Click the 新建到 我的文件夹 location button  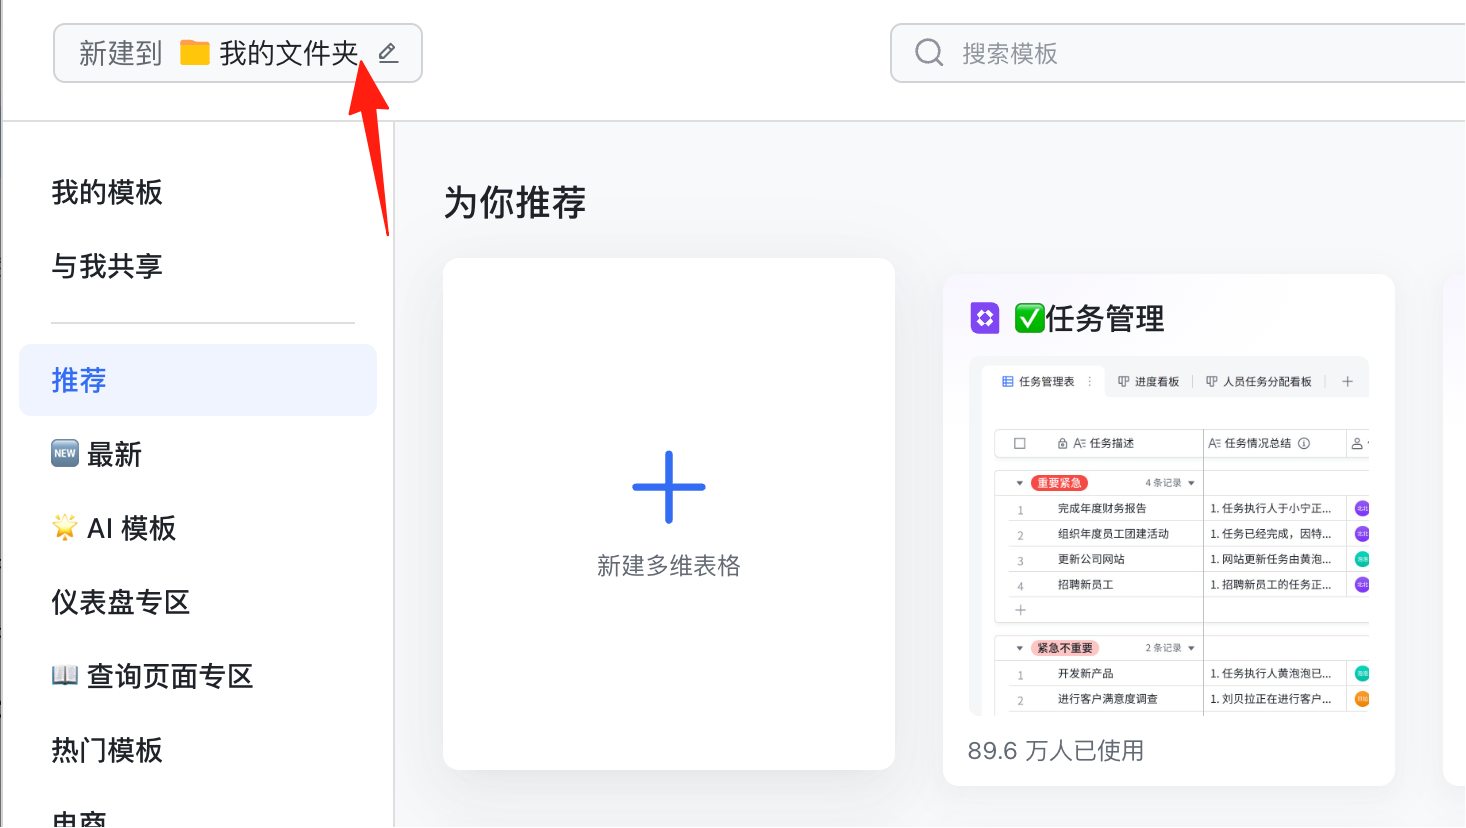click(238, 53)
